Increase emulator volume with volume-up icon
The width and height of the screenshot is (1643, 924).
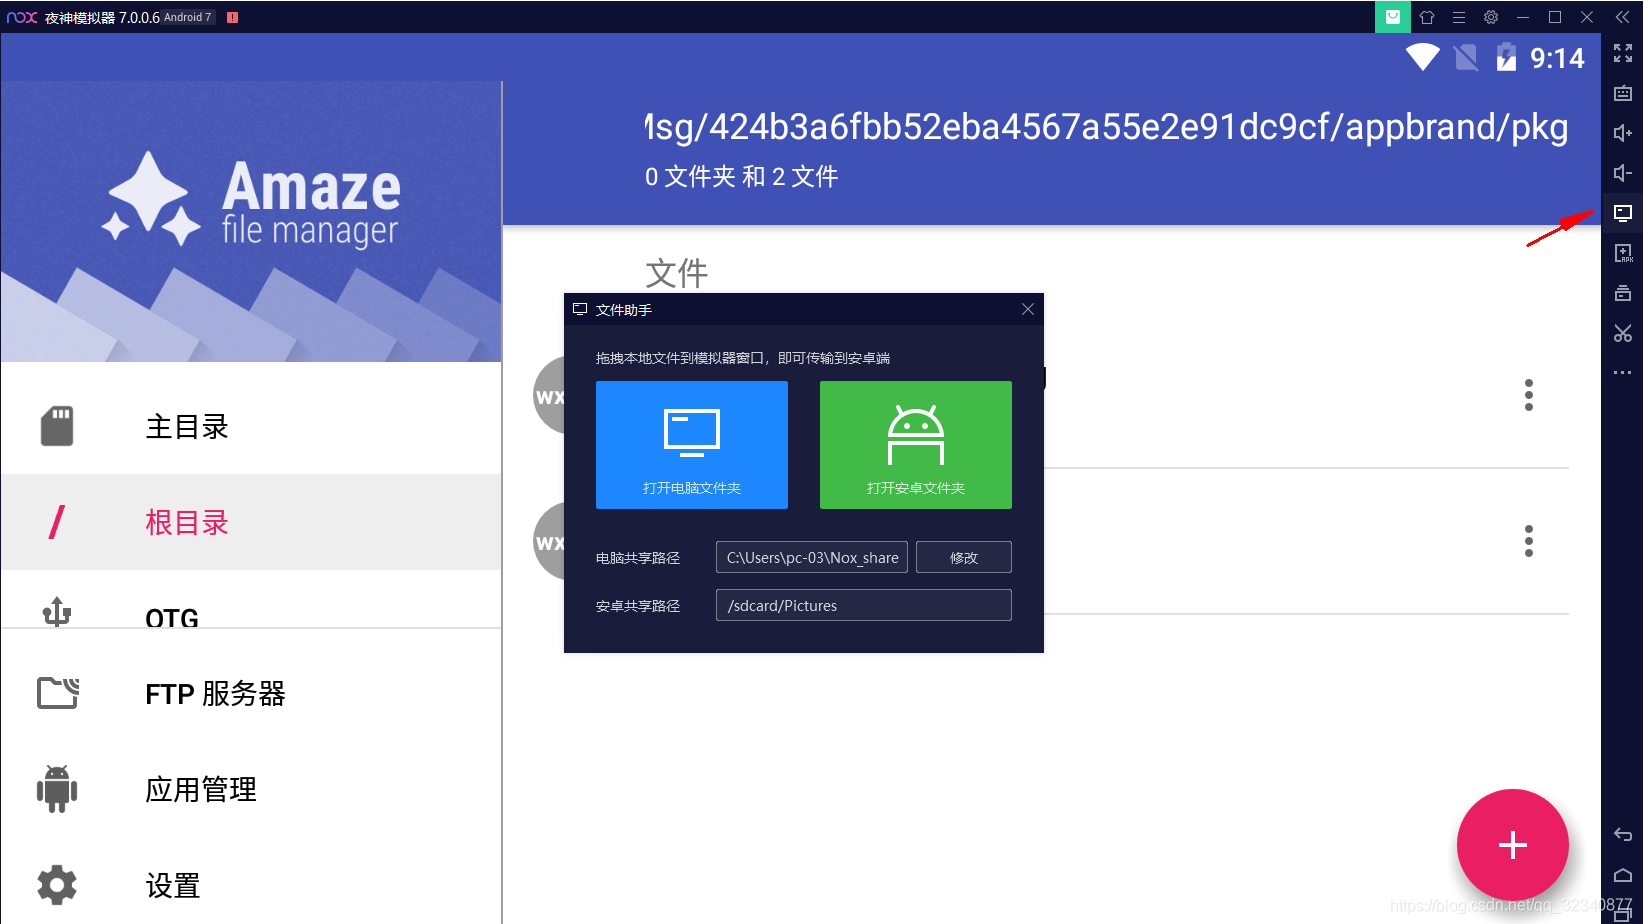(1623, 132)
